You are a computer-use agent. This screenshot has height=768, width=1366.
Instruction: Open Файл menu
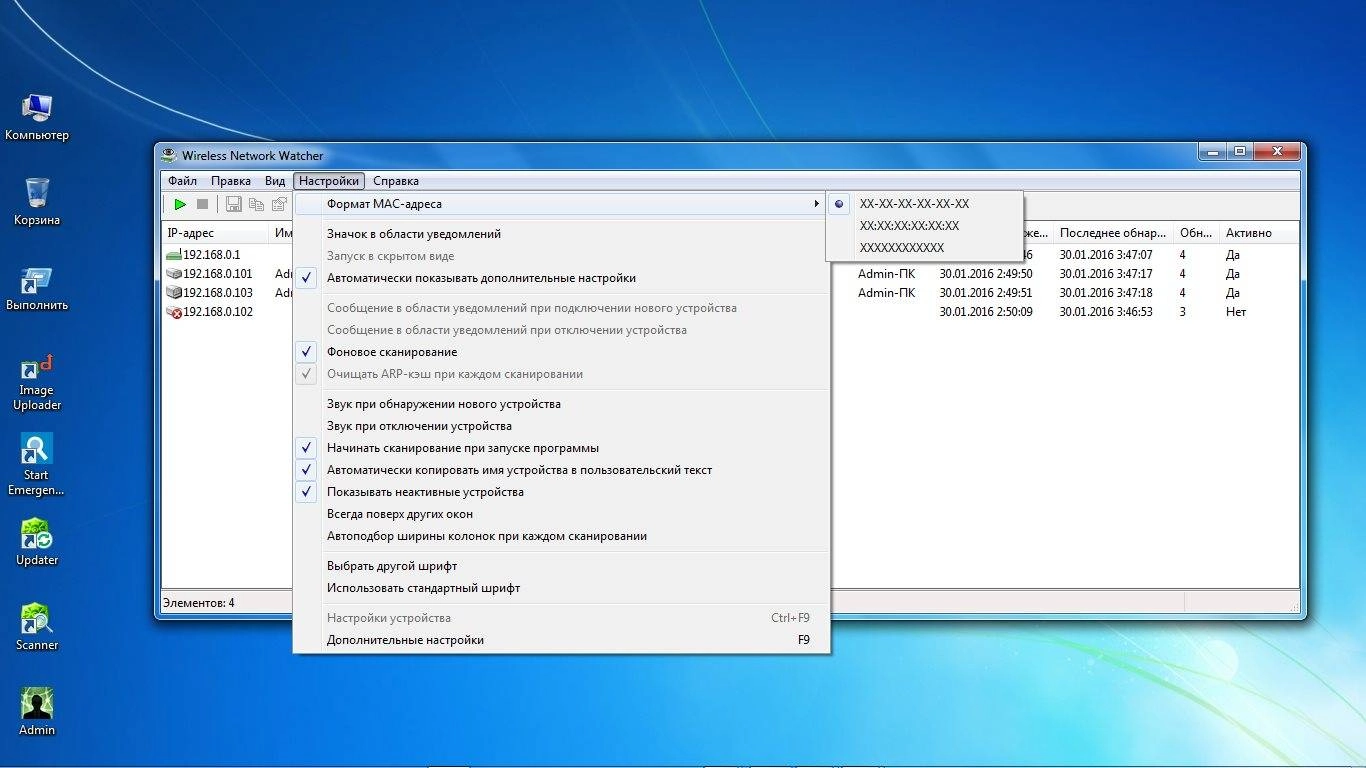[182, 181]
